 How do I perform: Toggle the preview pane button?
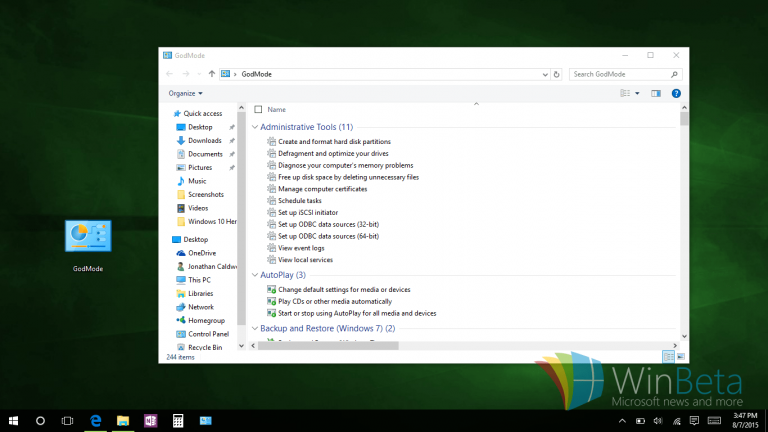pos(656,94)
